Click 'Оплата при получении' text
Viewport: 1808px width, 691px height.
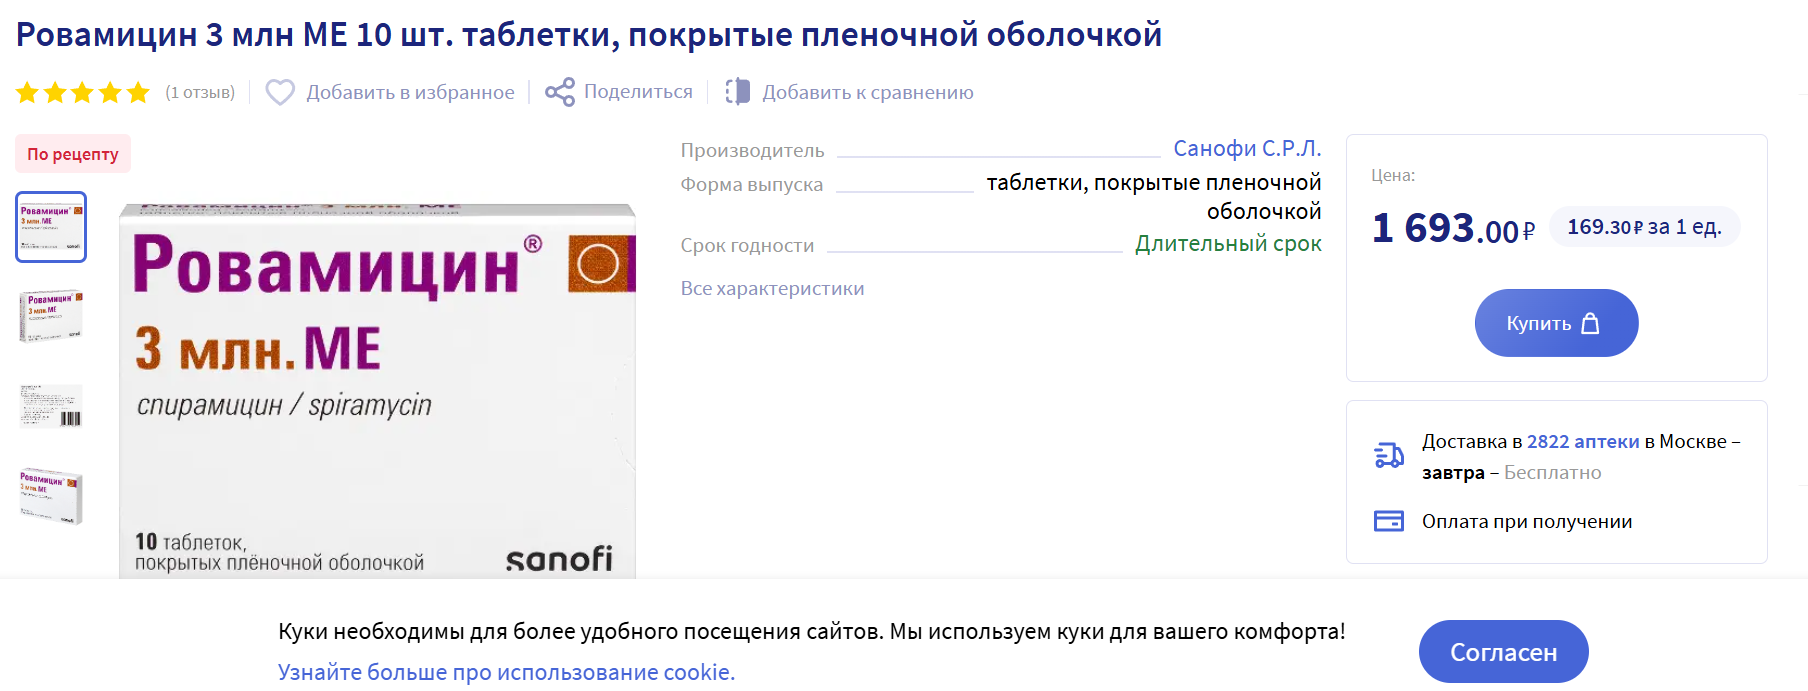click(x=1527, y=521)
